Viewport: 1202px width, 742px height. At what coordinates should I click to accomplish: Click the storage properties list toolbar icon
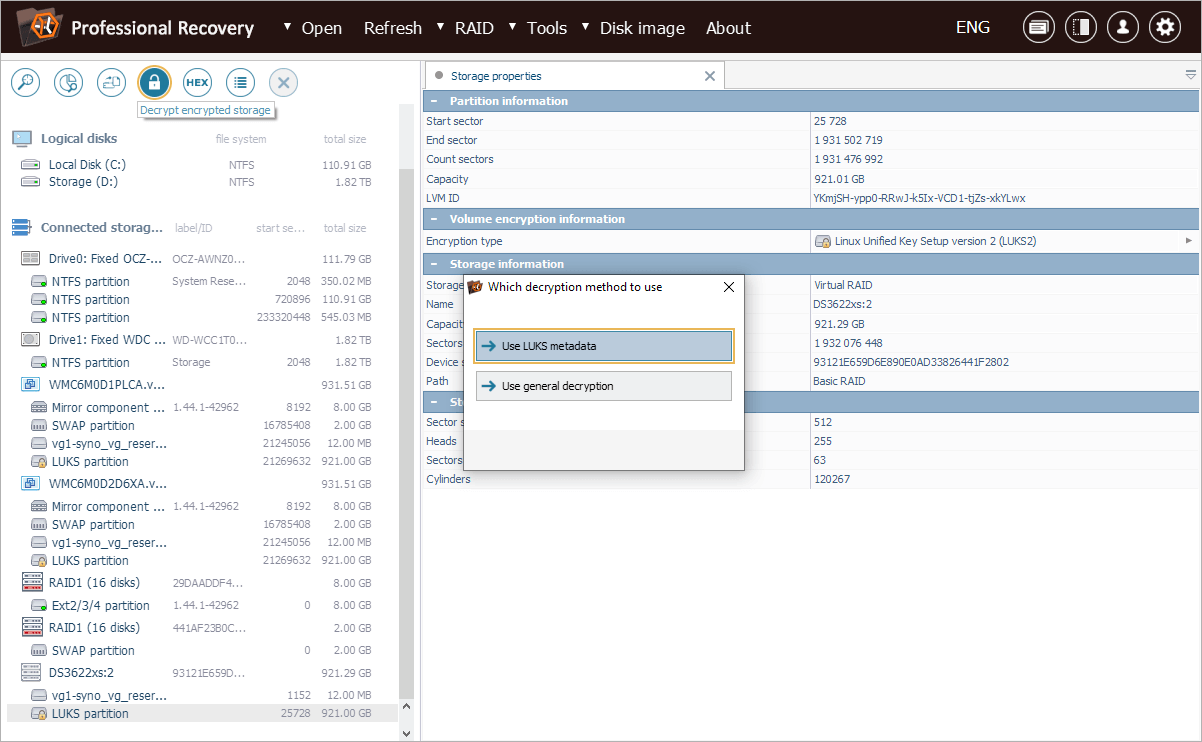pos(240,83)
